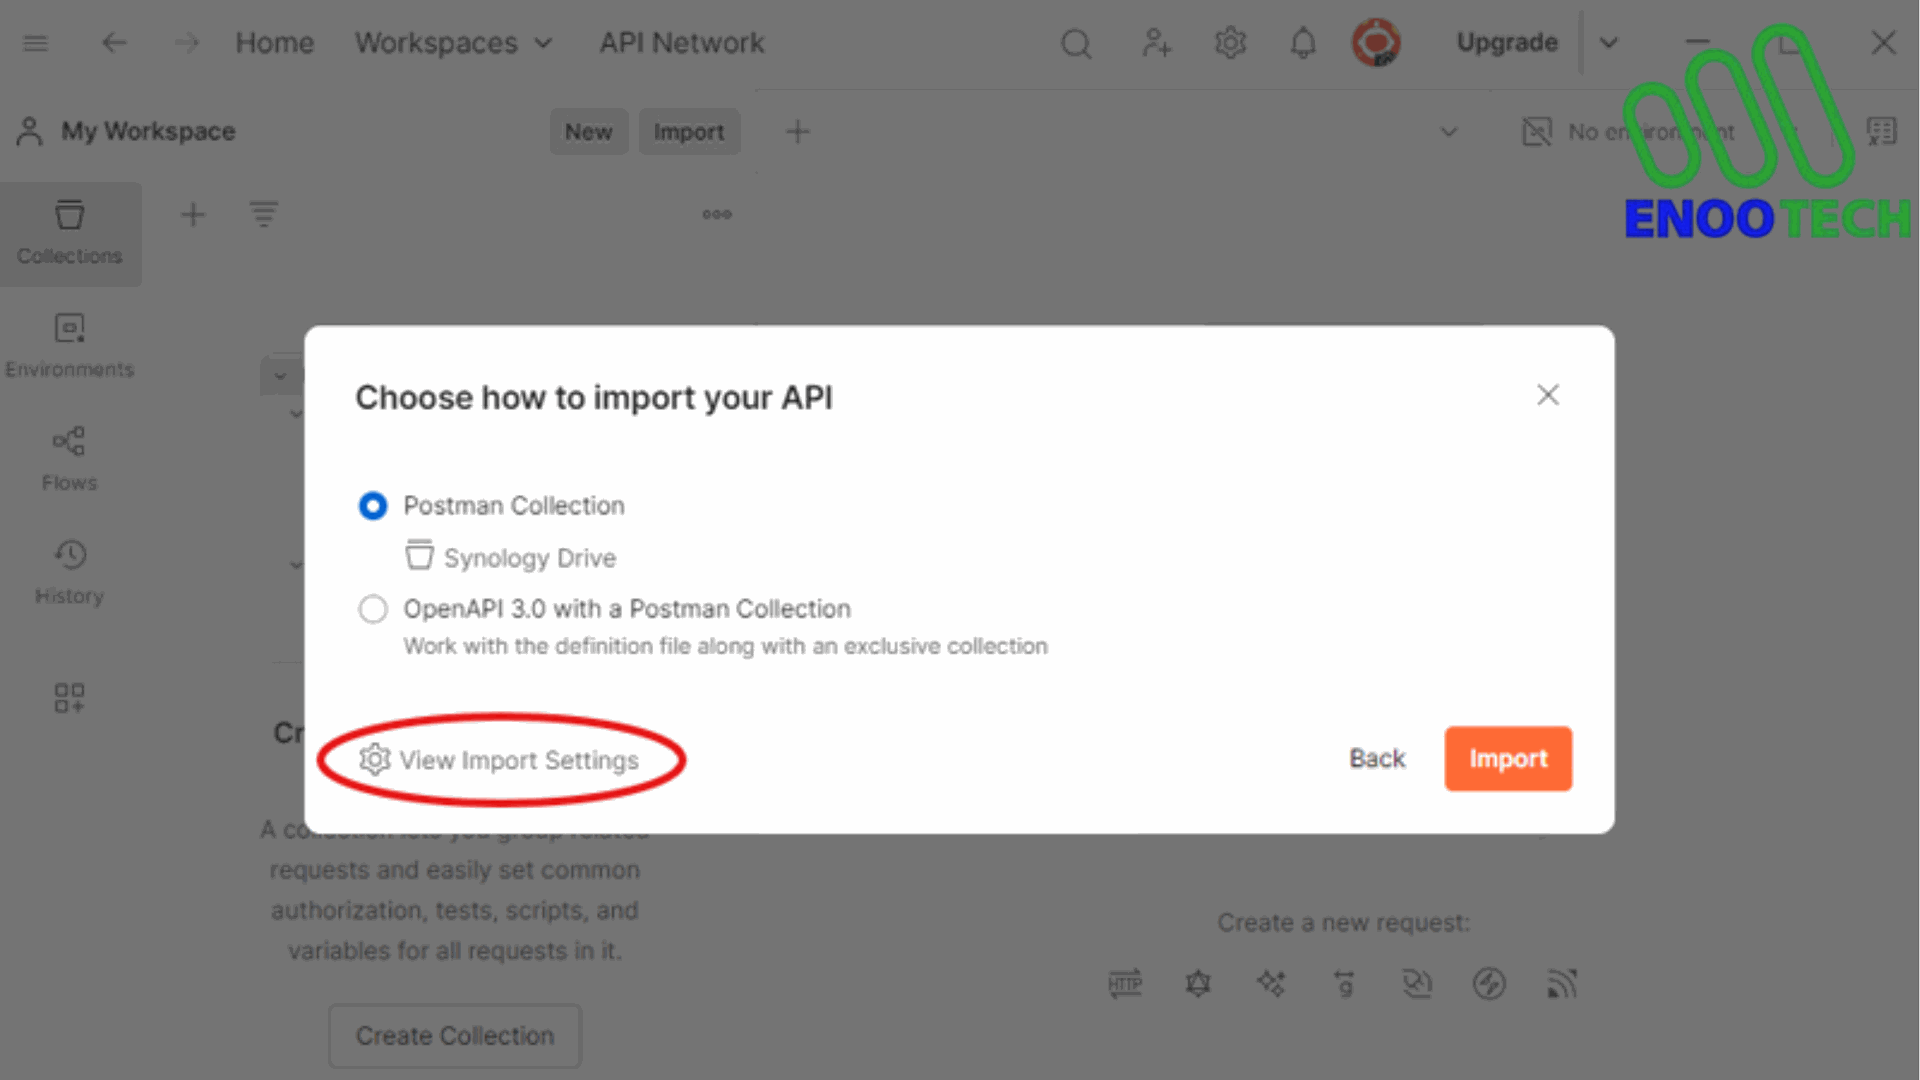Click the hamburger menu icon

tap(36, 43)
